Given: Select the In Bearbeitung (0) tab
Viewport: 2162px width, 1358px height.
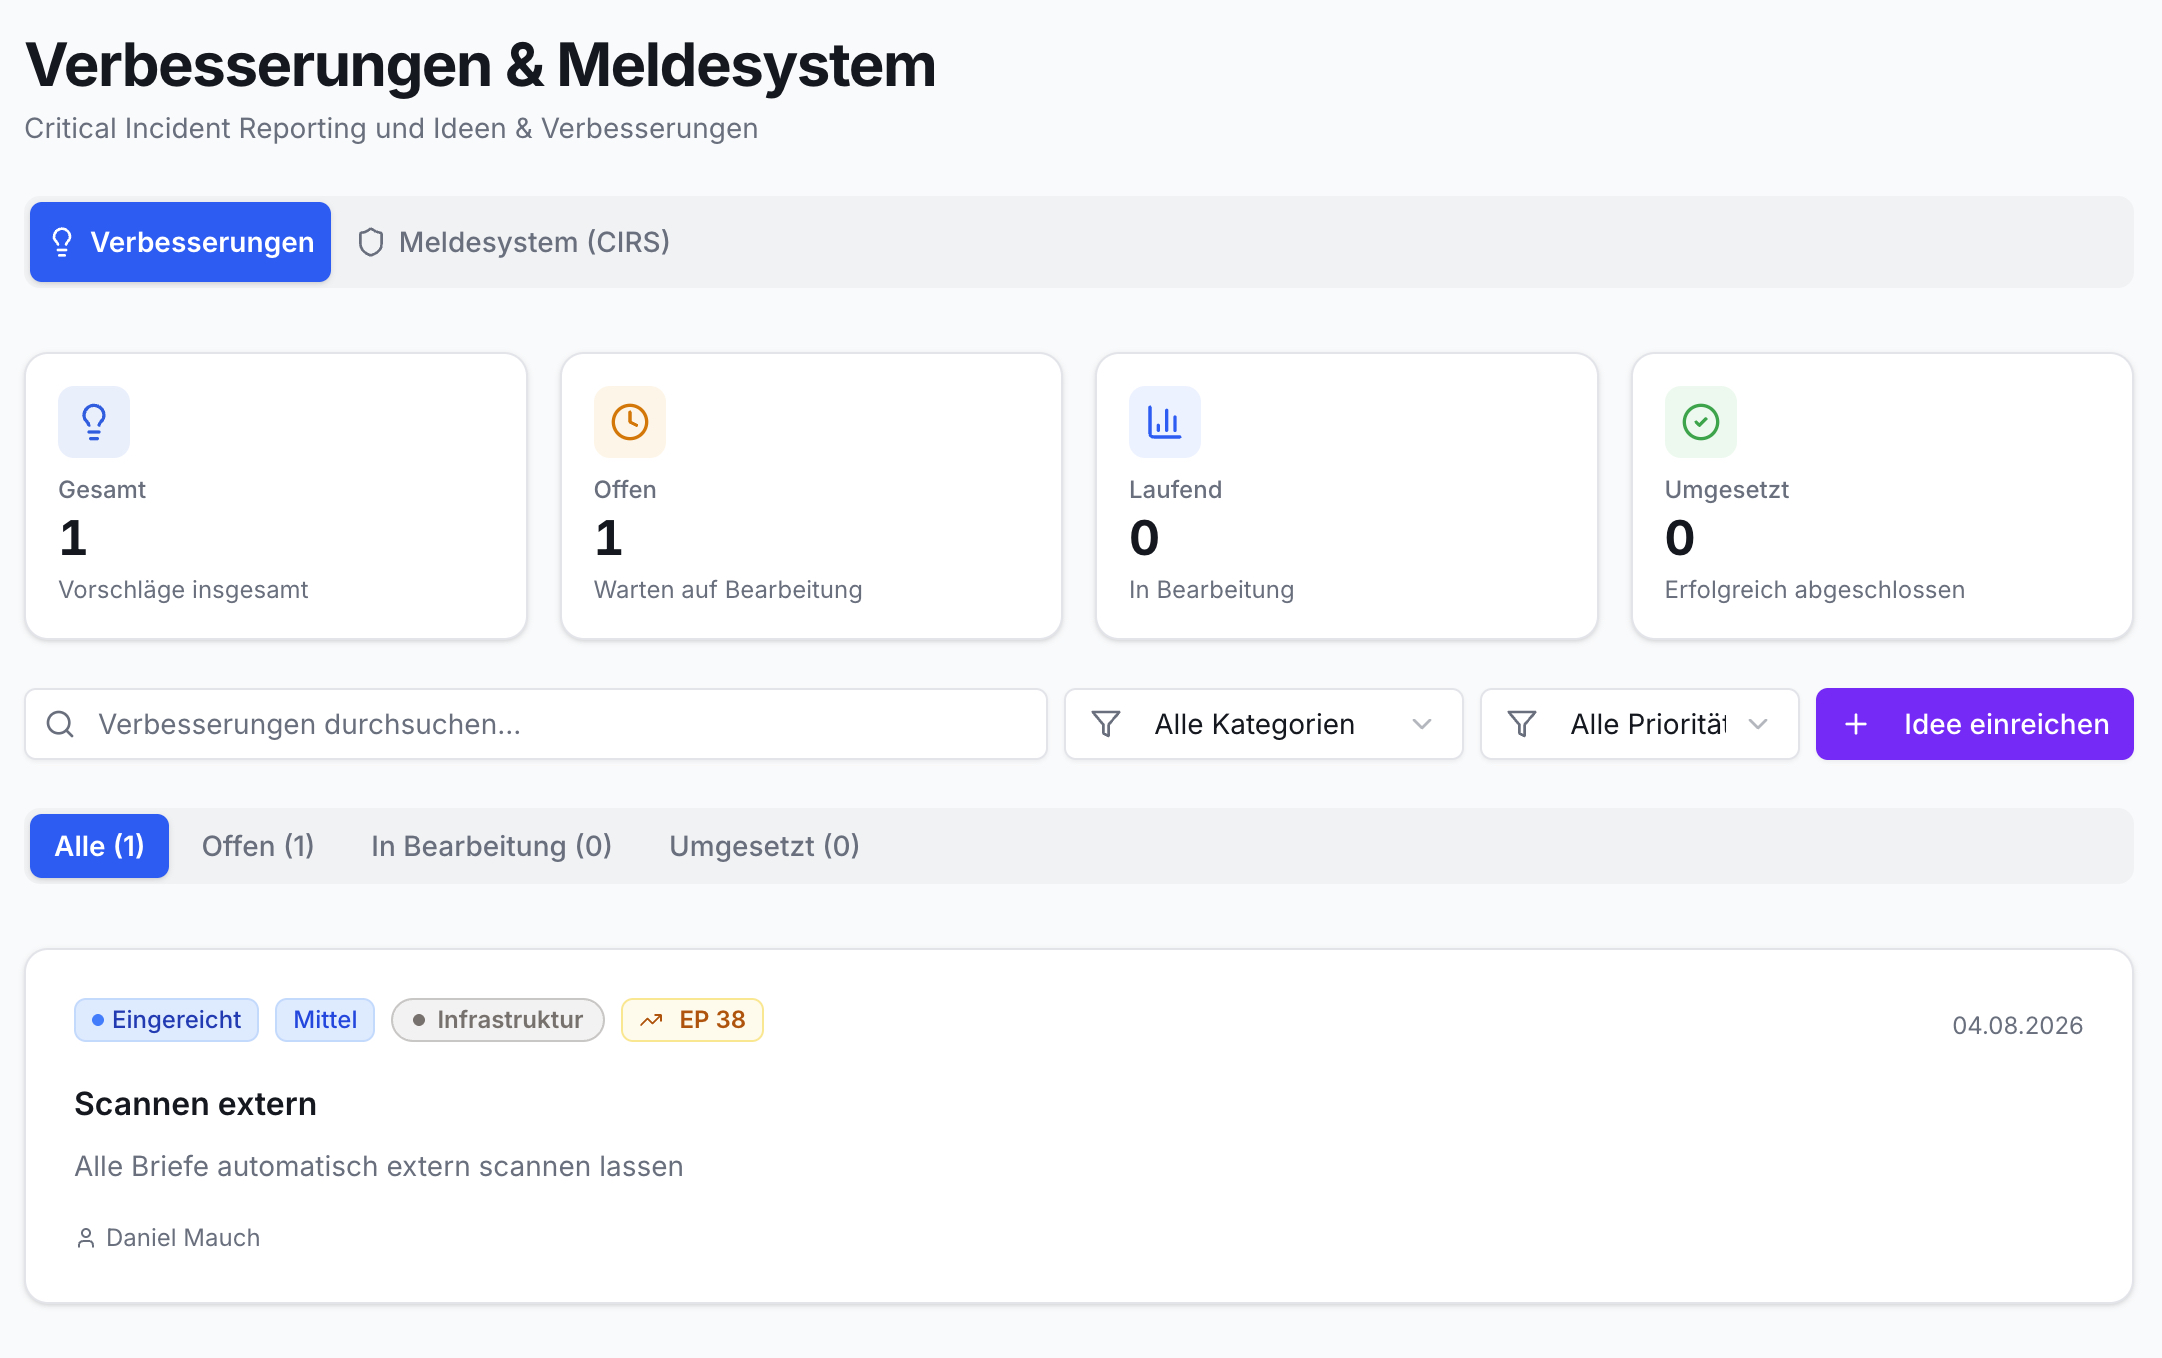Looking at the screenshot, I should click(x=491, y=846).
